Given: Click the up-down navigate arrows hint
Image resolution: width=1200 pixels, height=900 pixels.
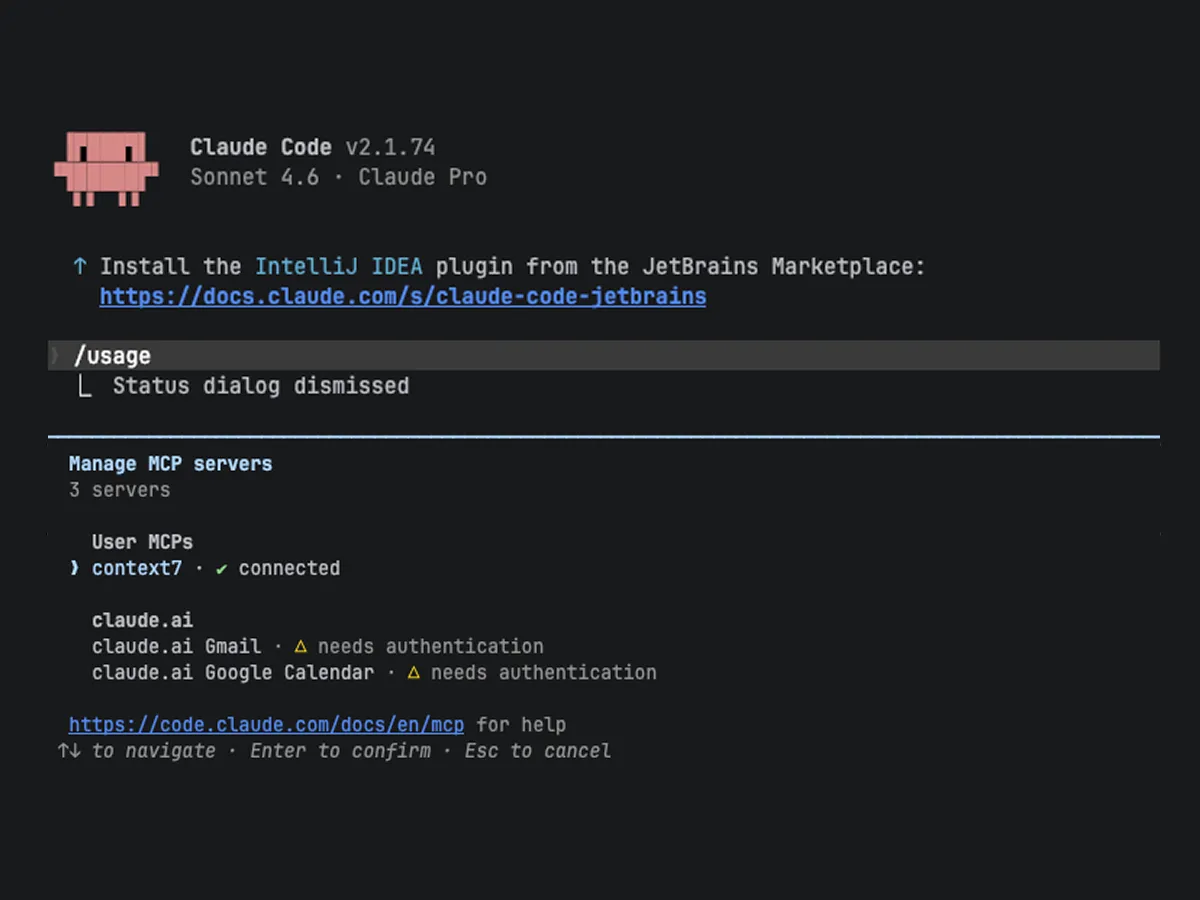Looking at the screenshot, I should [x=69, y=751].
